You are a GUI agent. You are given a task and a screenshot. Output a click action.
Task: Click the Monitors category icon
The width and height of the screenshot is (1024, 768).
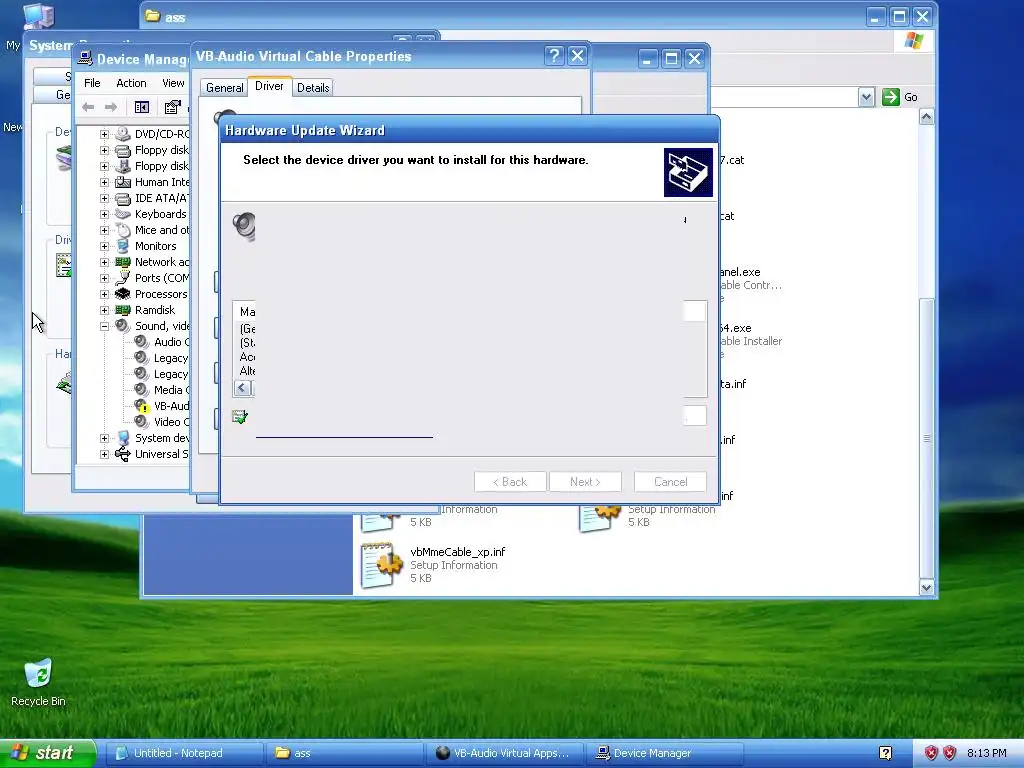click(x=123, y=246)
